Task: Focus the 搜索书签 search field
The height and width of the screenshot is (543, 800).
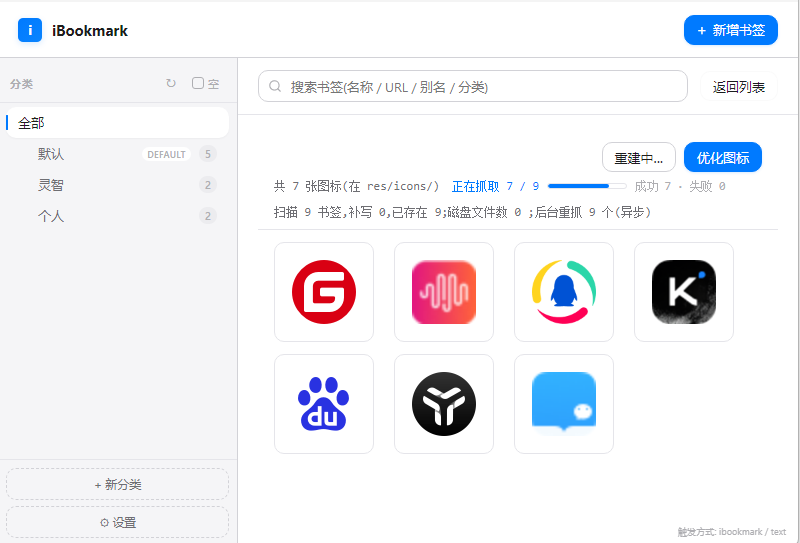Action: 473,86
